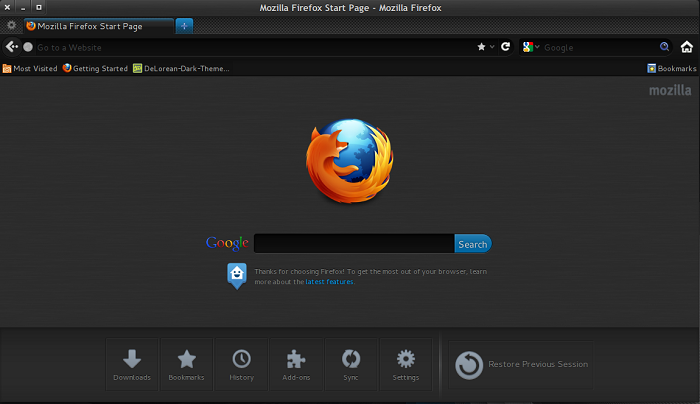Open Bookmarks from the bottom launcher bar

[186, 364]
